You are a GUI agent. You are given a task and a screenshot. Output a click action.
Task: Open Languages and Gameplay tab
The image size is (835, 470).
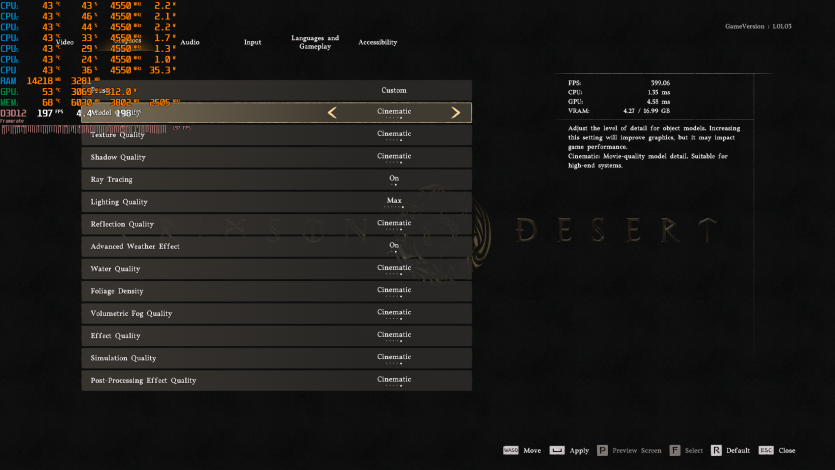315,42
